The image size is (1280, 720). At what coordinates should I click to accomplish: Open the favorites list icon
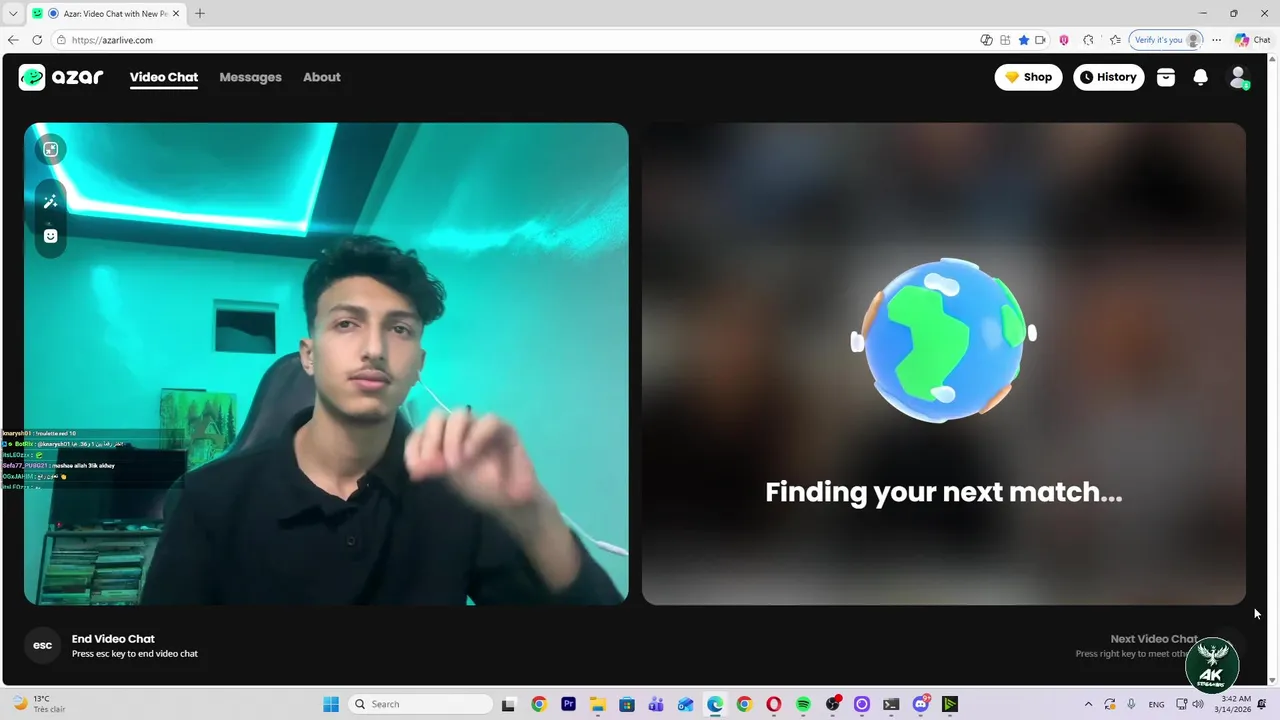1115,40
